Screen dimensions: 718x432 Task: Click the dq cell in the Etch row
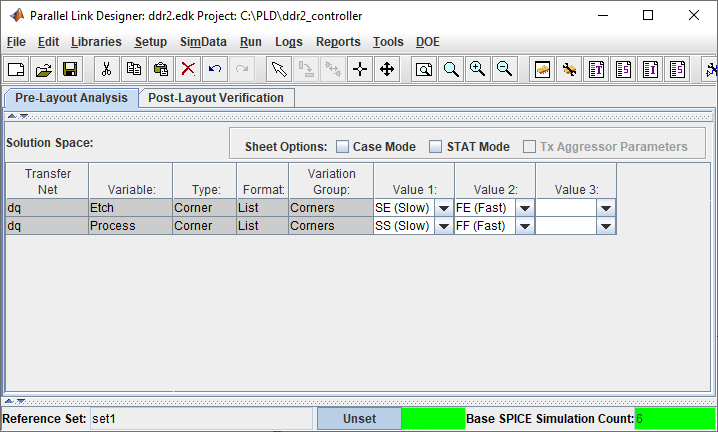point(47,208)
